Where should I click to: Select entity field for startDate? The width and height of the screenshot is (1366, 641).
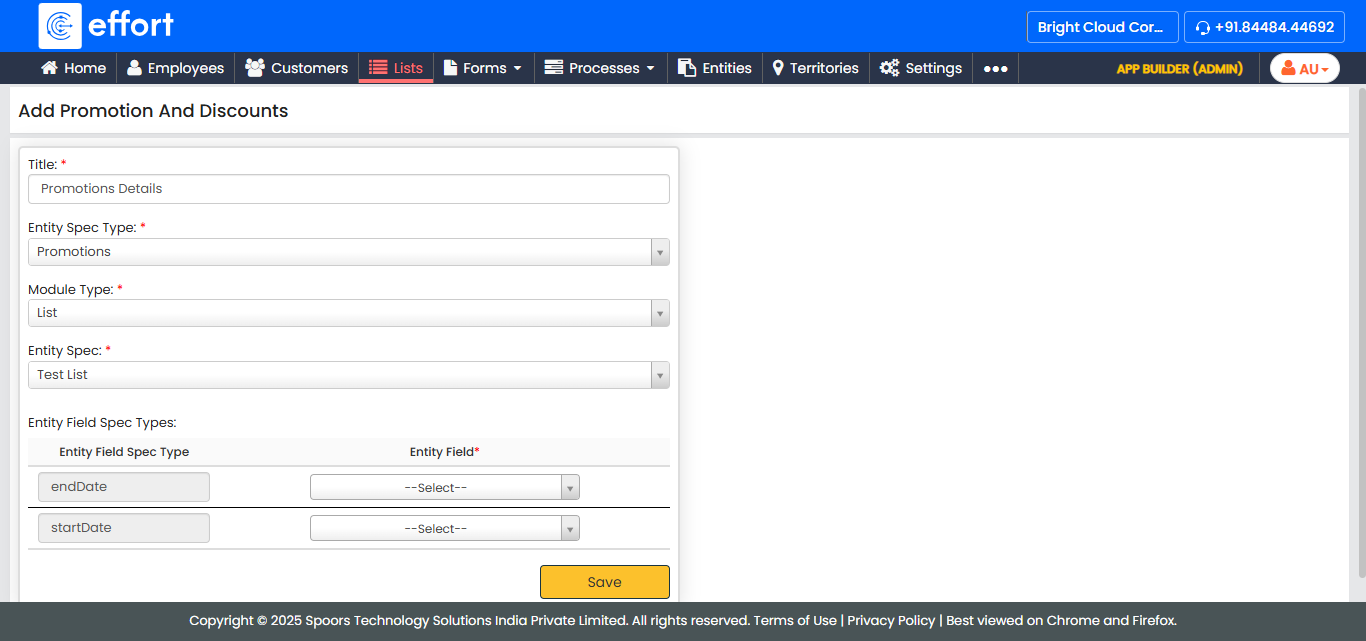coord(444,529)
